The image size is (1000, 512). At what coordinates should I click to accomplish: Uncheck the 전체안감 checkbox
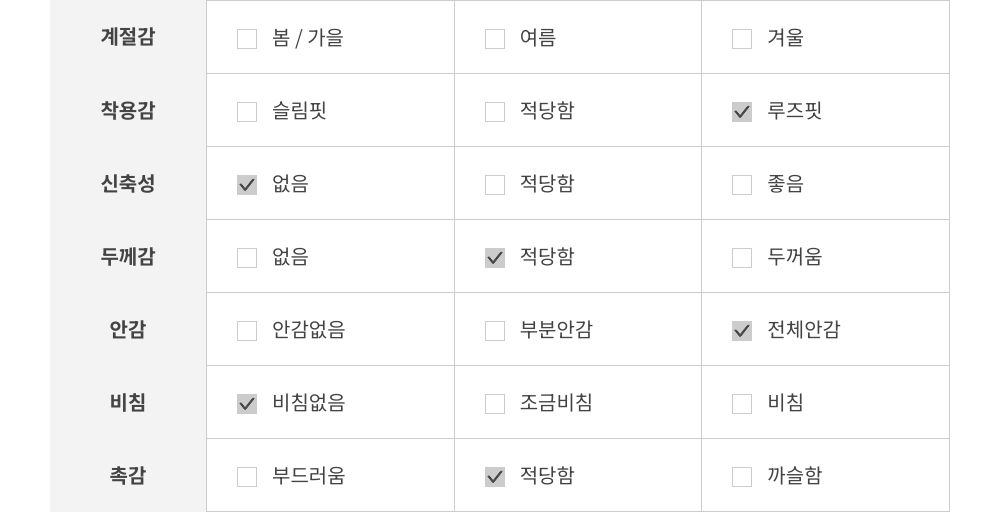(x=742, y=331)
